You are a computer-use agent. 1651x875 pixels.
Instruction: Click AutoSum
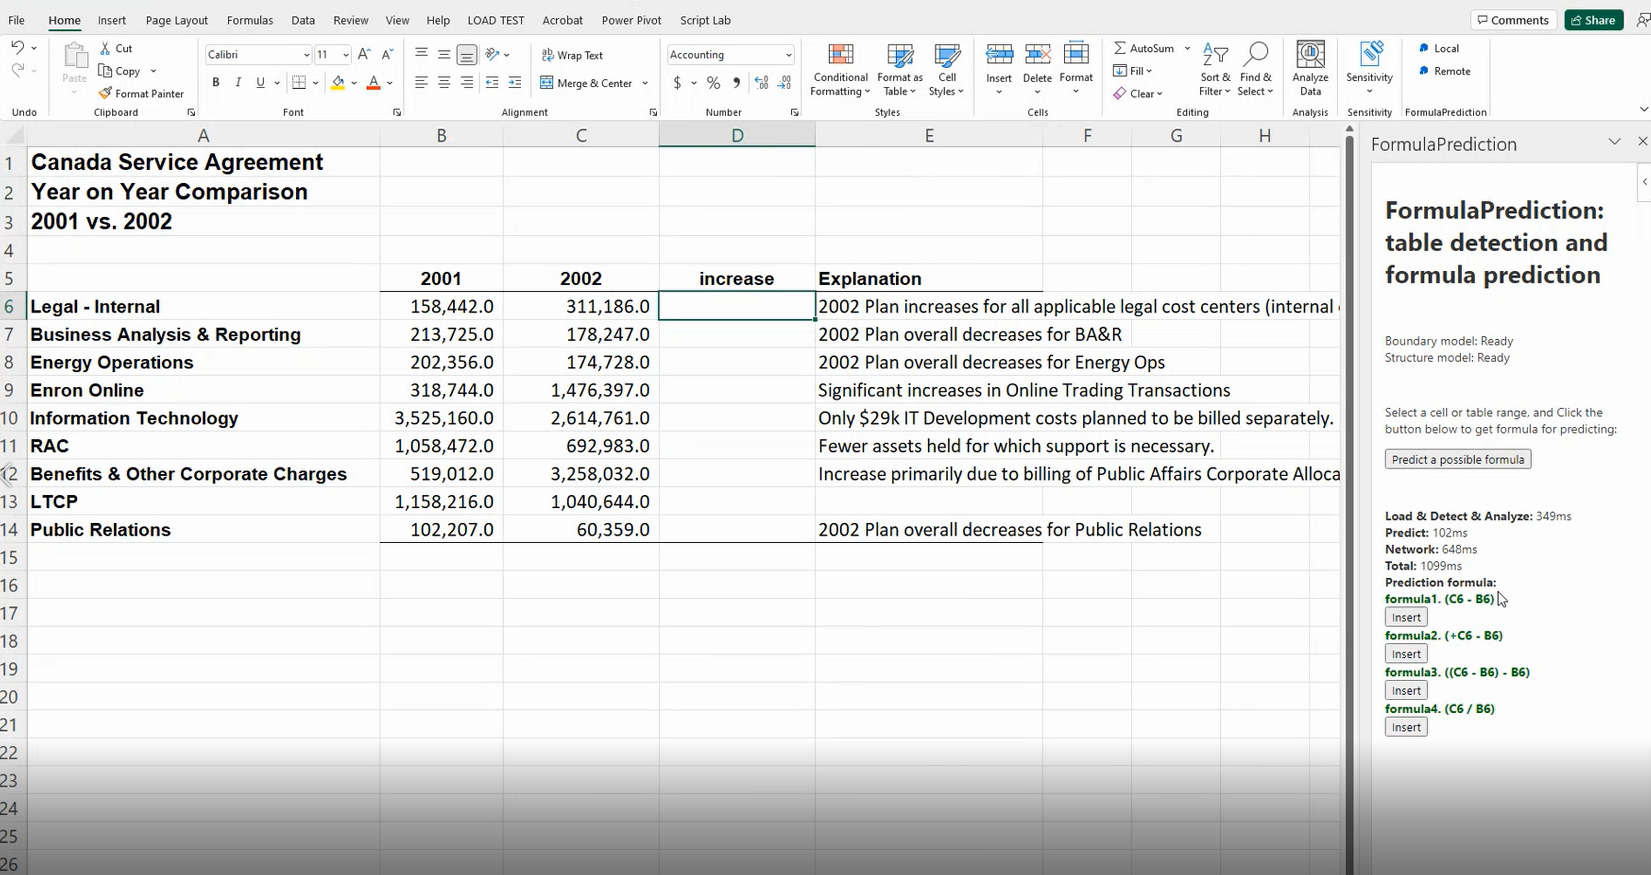(x=1144, y=48)
